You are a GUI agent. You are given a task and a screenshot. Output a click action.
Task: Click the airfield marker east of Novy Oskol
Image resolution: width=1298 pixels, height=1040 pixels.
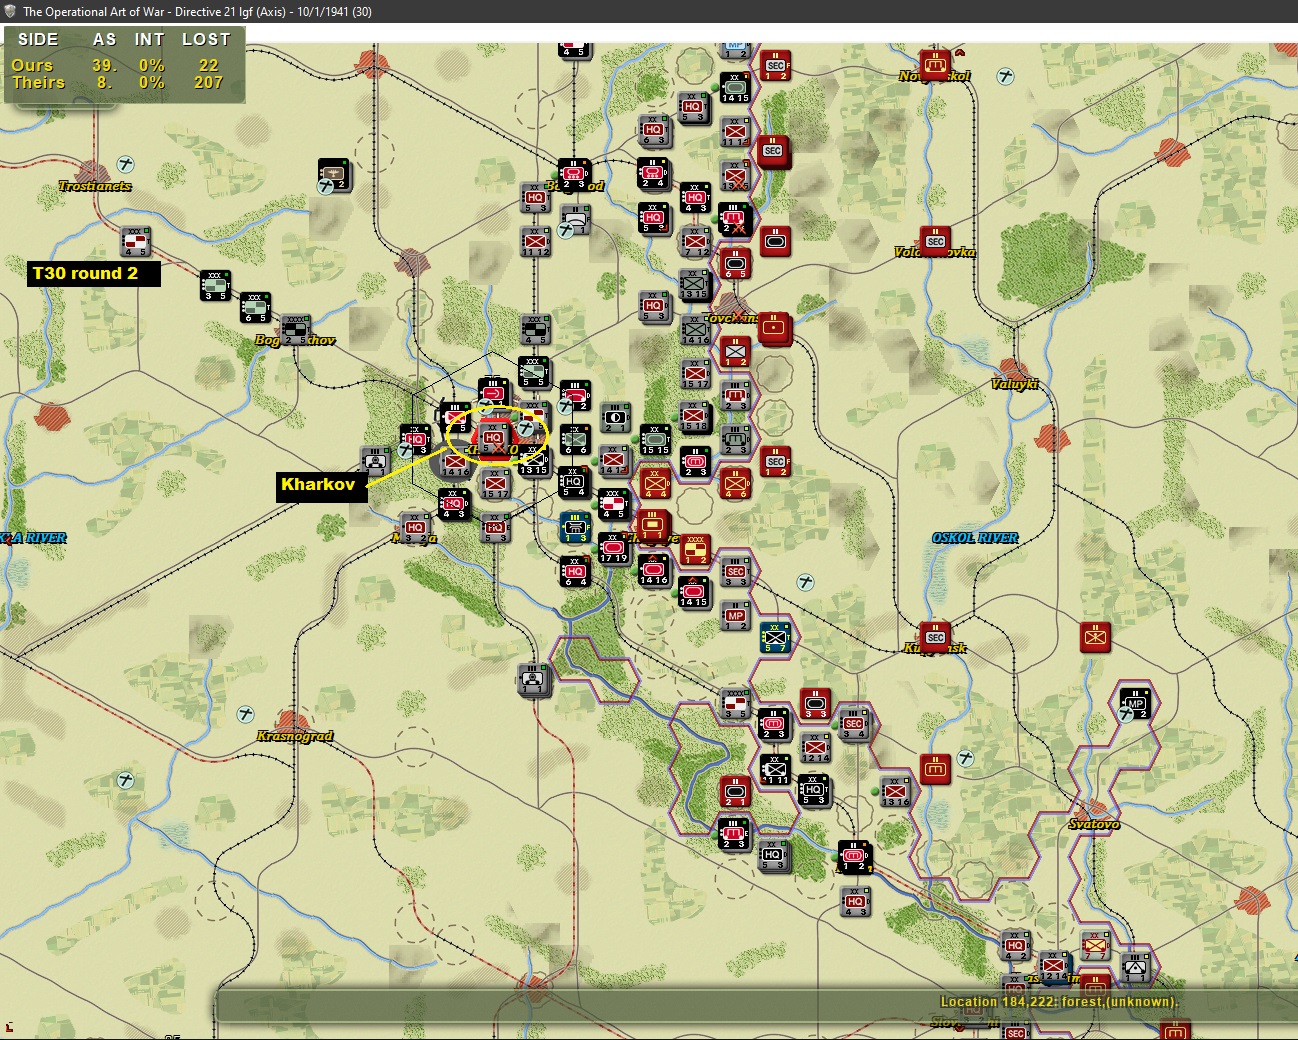(x=1006, y=76)
